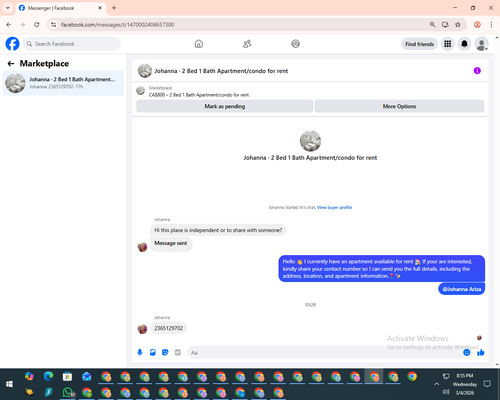Viewport: 500px width, 400px height.
Task: Open the zoom magnifier icon in address bar
Action: coord(432,25)
